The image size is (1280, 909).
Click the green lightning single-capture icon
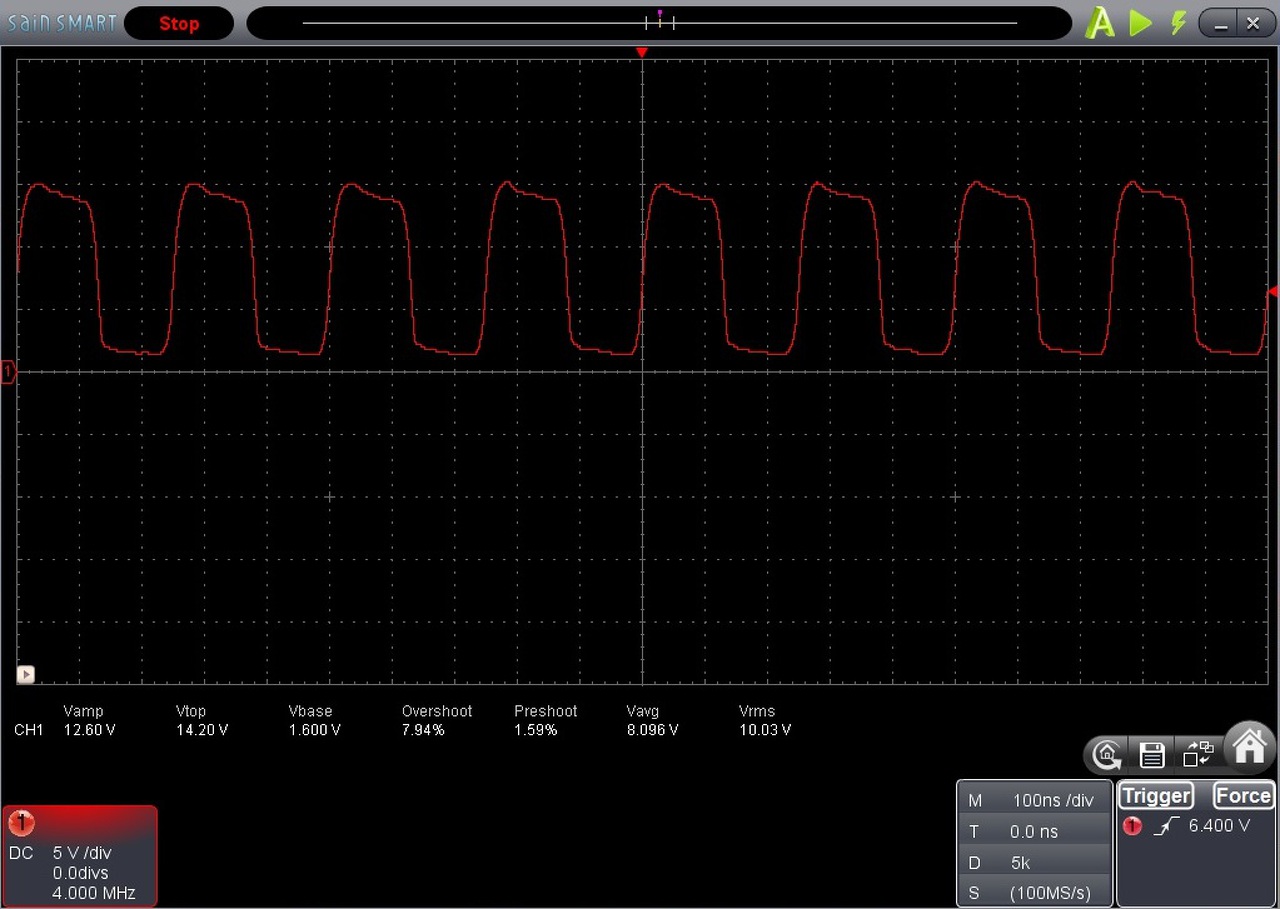tap(1179, 22)
